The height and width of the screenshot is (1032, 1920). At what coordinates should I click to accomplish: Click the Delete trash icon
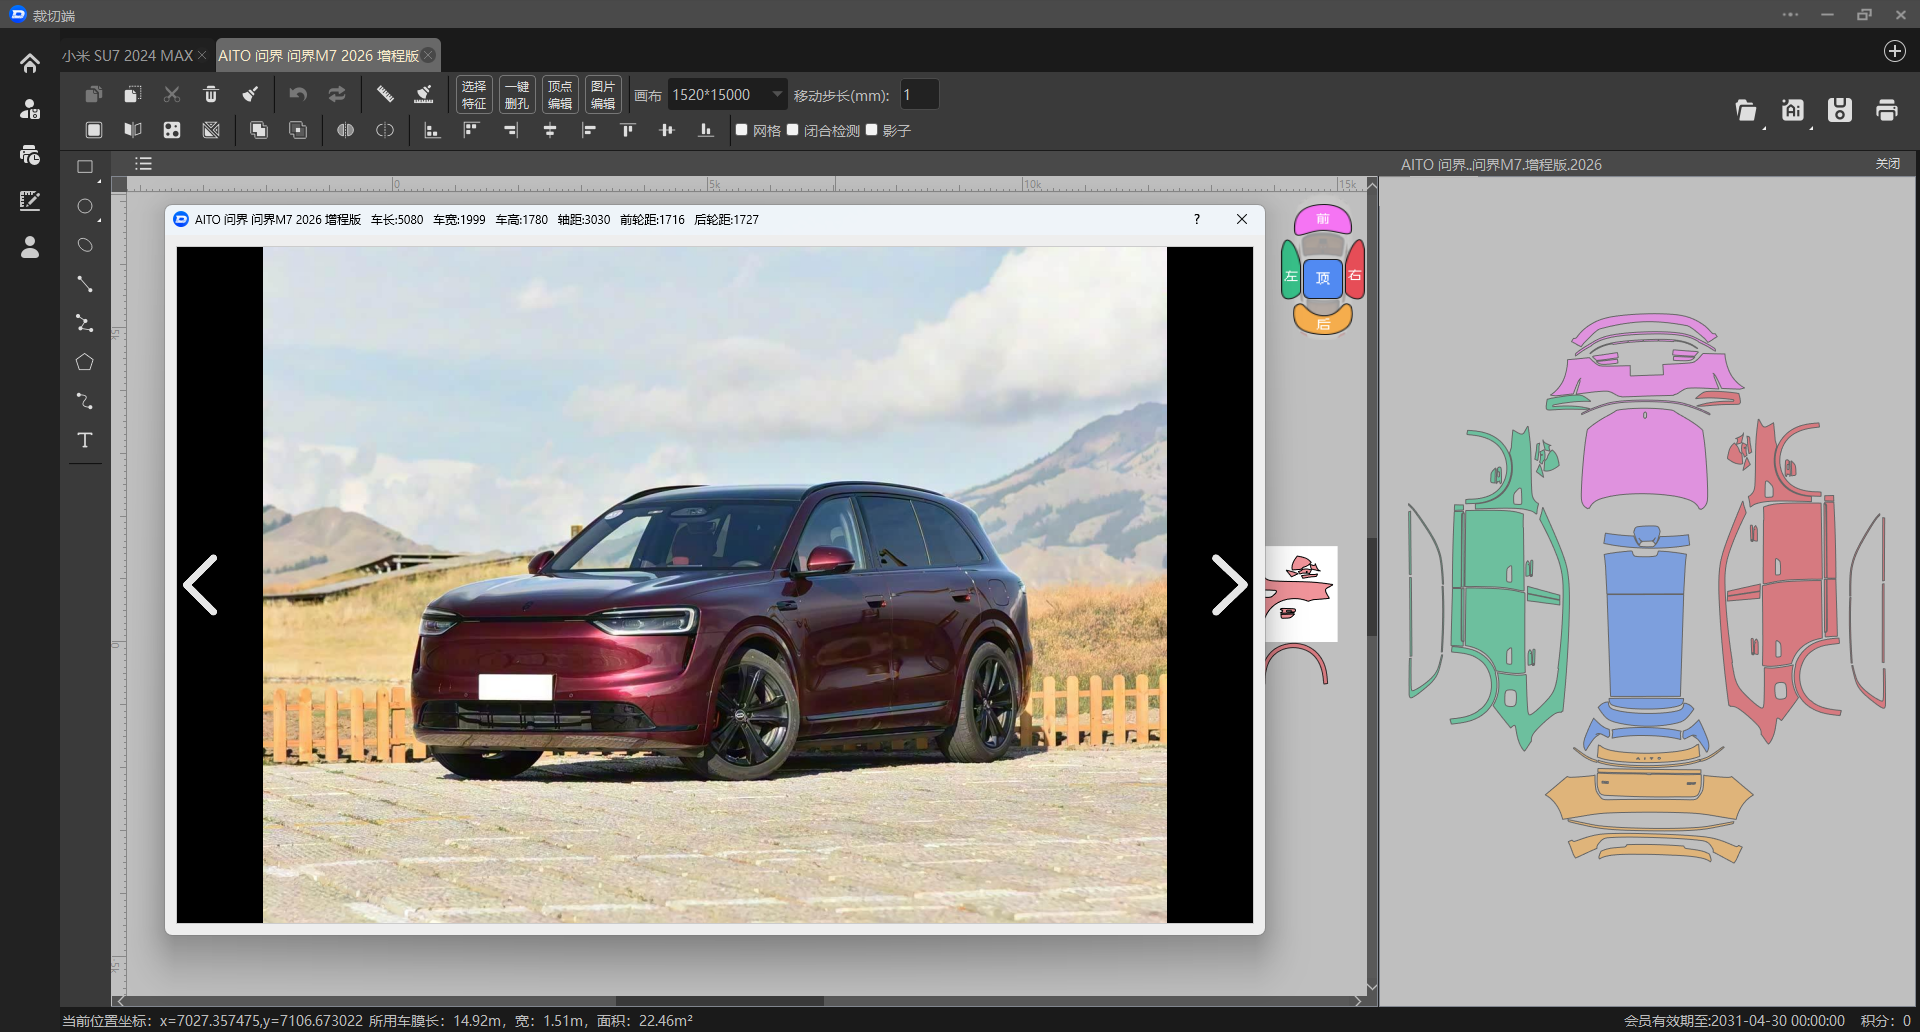[x=211, y=94]
